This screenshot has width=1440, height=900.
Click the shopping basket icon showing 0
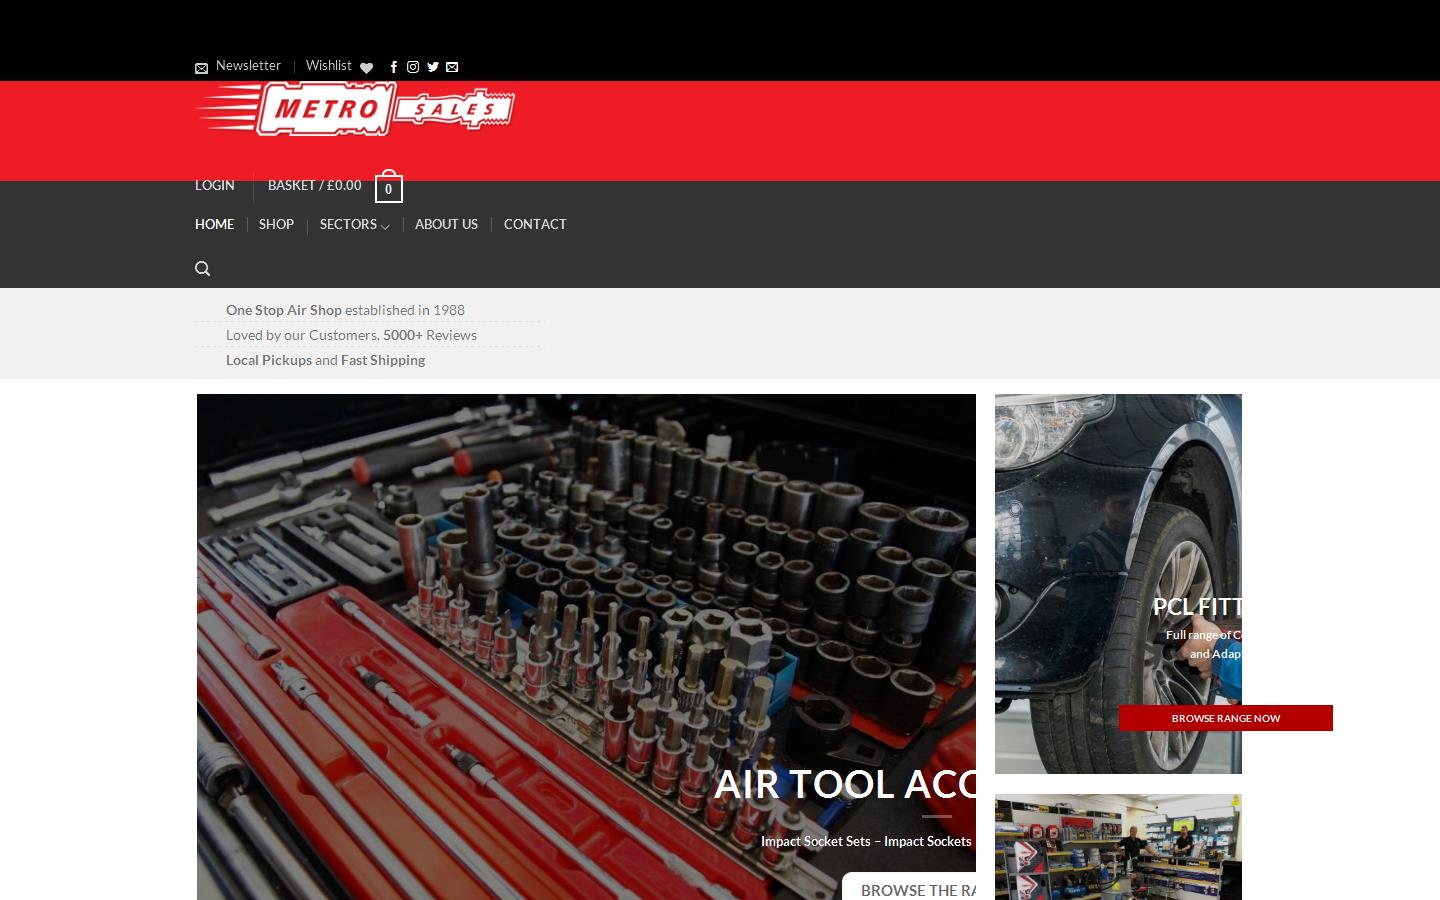388,188
